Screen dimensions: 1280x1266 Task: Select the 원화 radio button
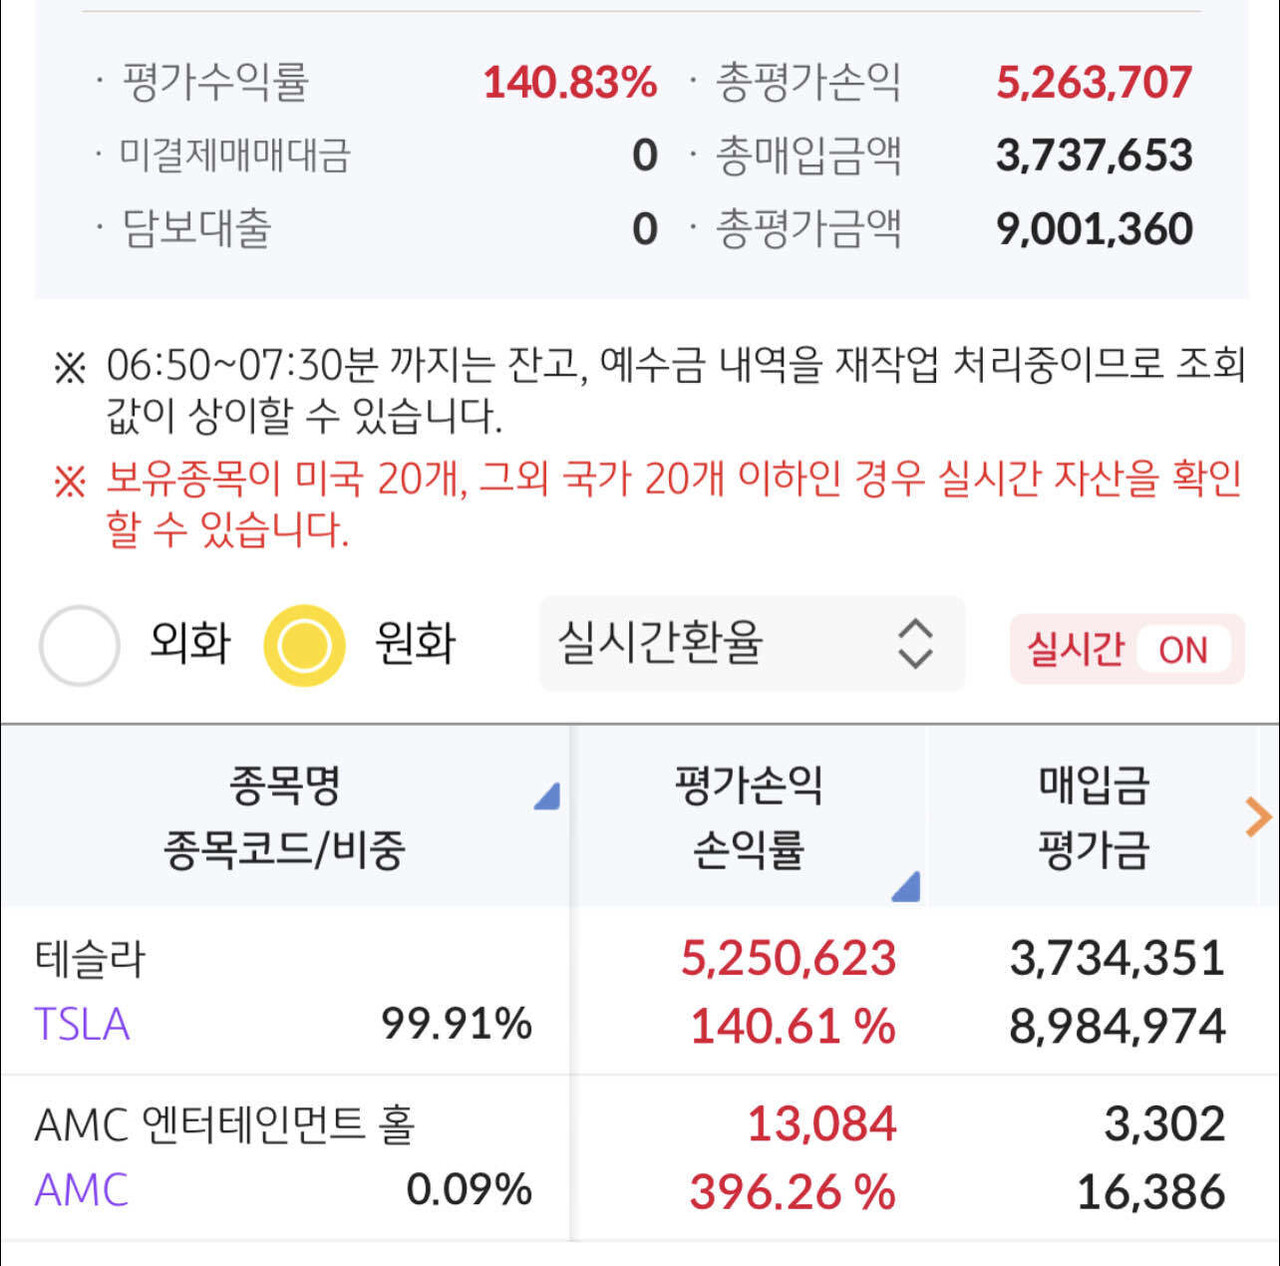coord(302,644)
